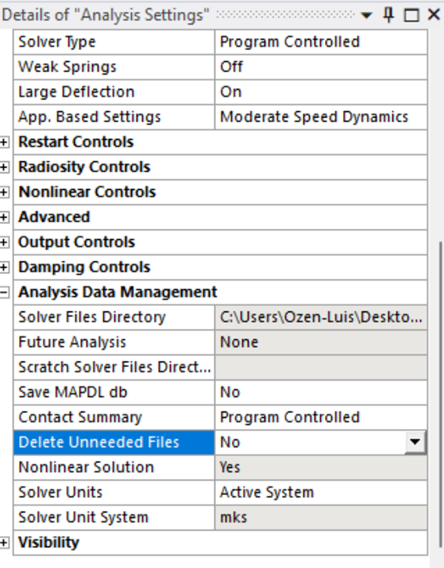This screenshot has width=444, height=568.
Task: Expand the Restart Controls section
Action: coord(4,142)
